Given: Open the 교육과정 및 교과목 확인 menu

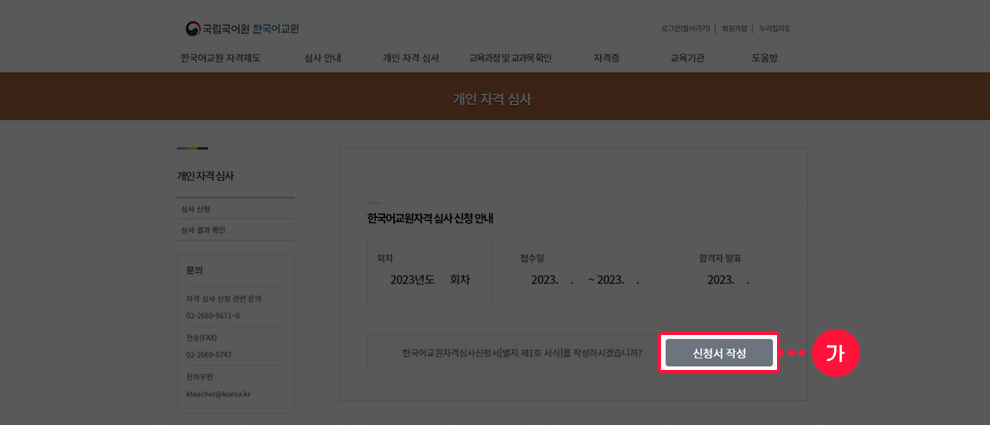Looking at the screenshot, I should [510, 58].
